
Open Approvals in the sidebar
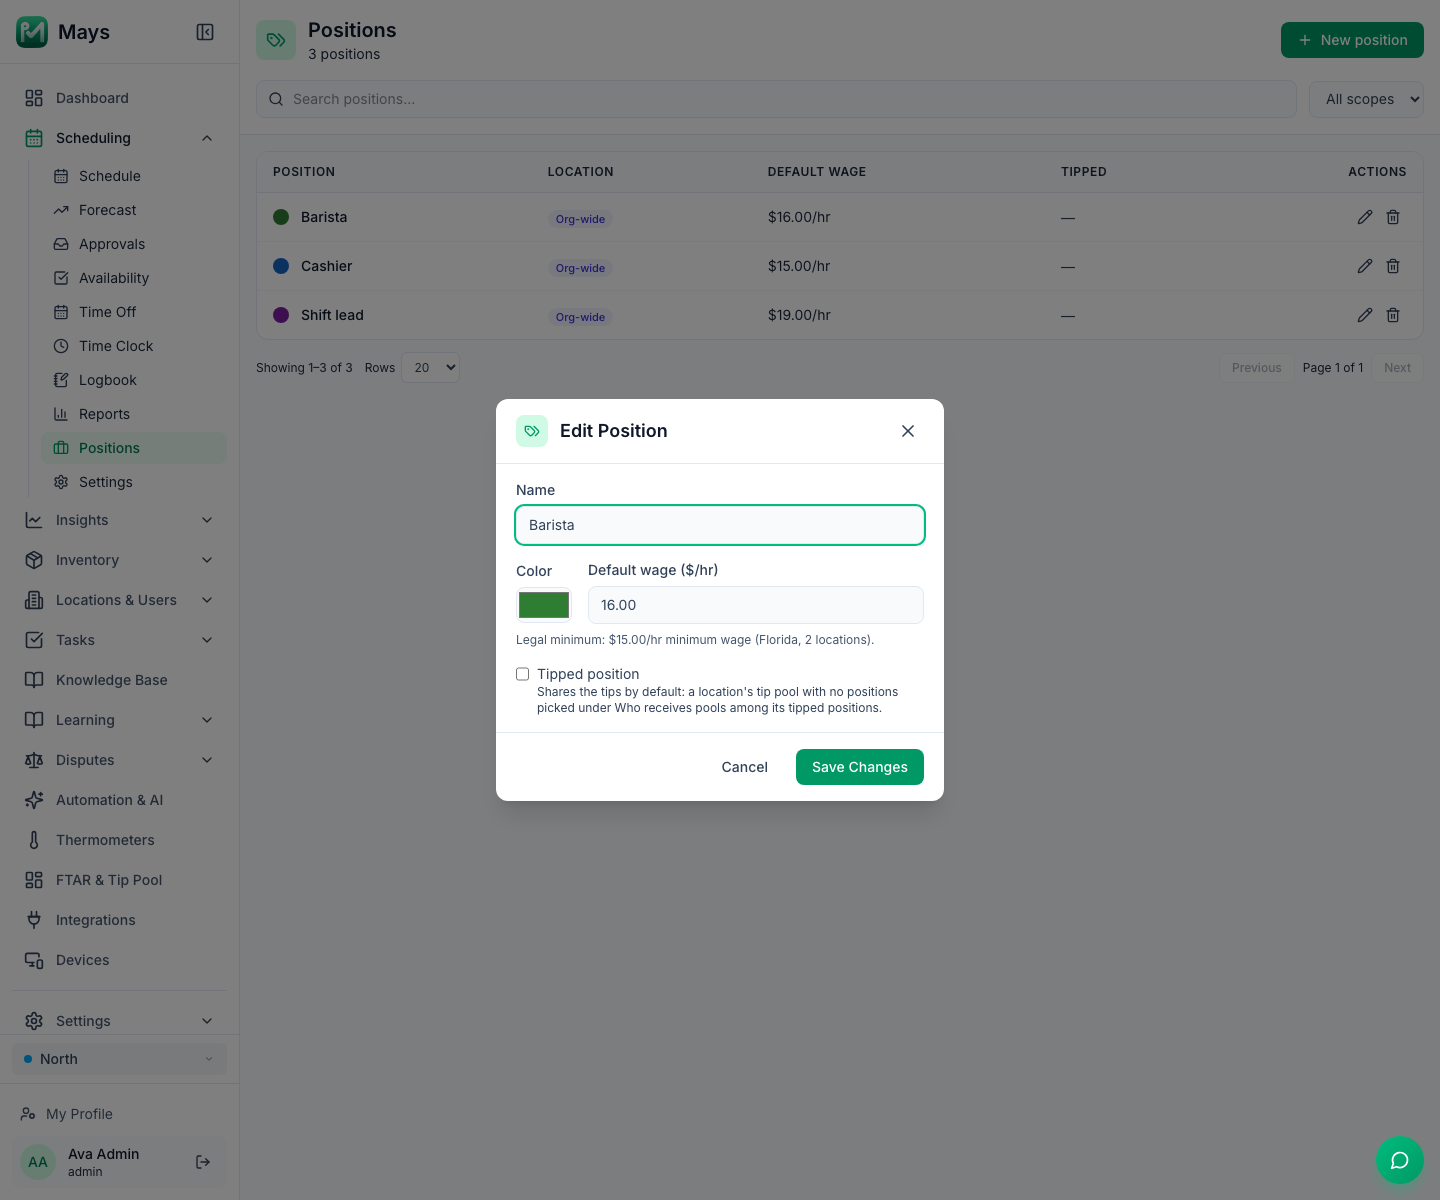point(134,244)
